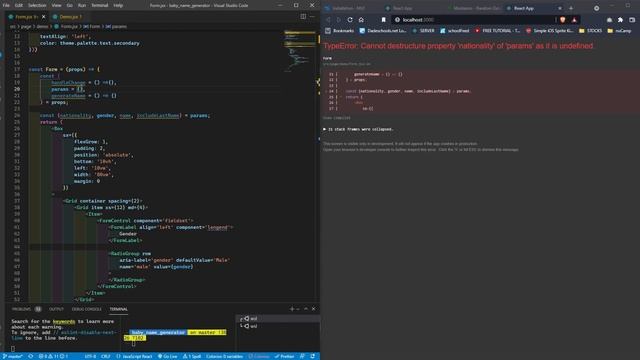Open the new terminal launch profile dropdown
Image resolution: width=640 pixels, height=360 pixels.
298,309
